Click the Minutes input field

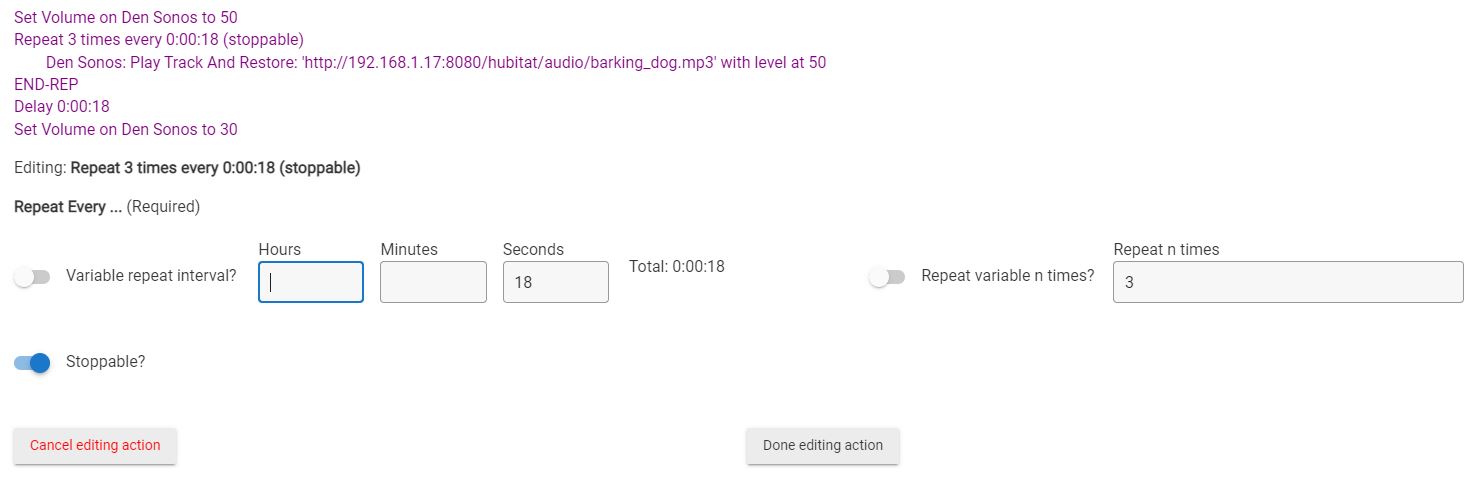coord(433,282)
